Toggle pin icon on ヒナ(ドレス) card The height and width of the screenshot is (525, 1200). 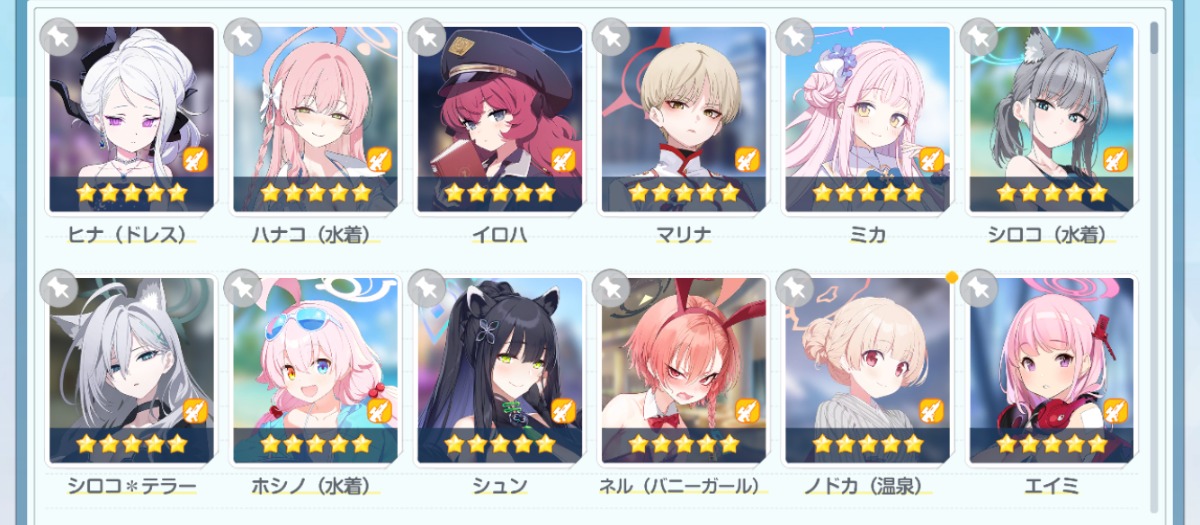59,37
